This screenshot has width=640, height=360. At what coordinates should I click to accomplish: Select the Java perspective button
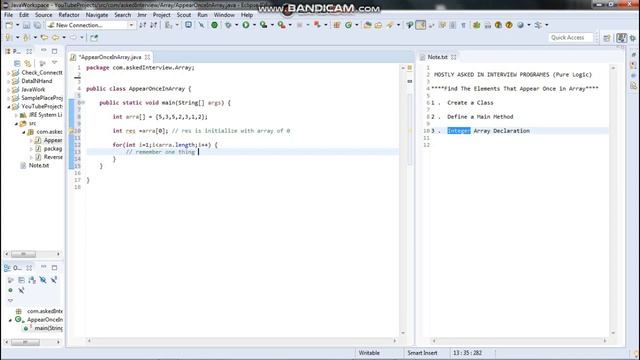tap(621, 38)
